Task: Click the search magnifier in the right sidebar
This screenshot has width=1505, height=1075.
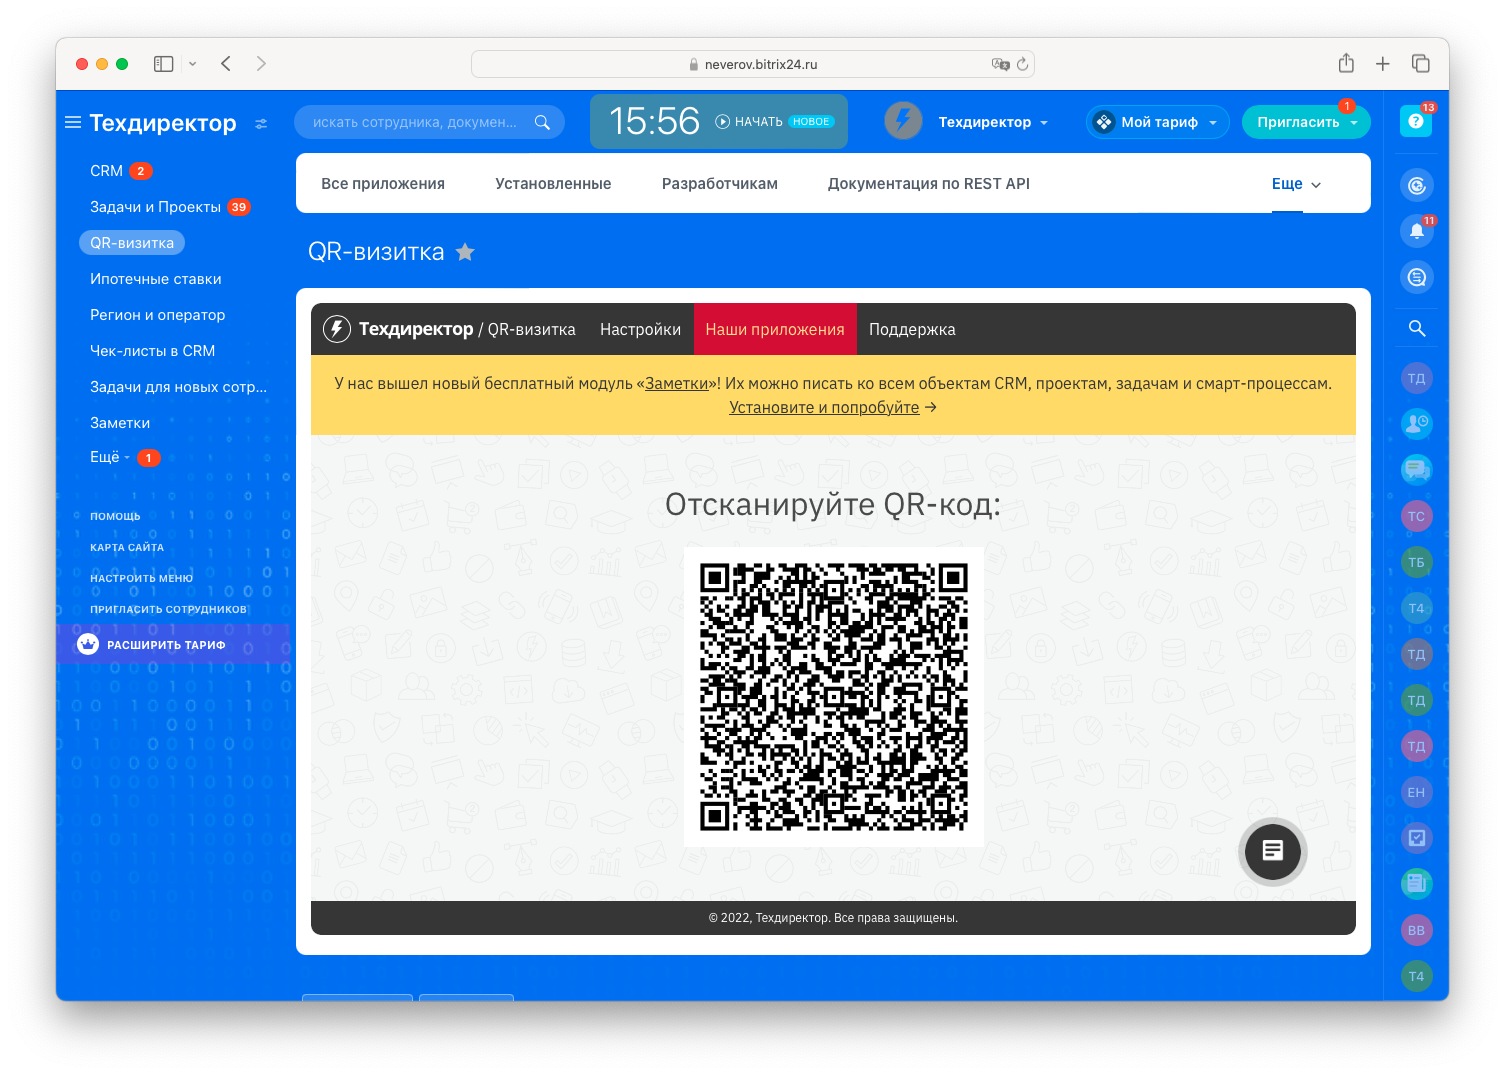Action: point(1416,328)
